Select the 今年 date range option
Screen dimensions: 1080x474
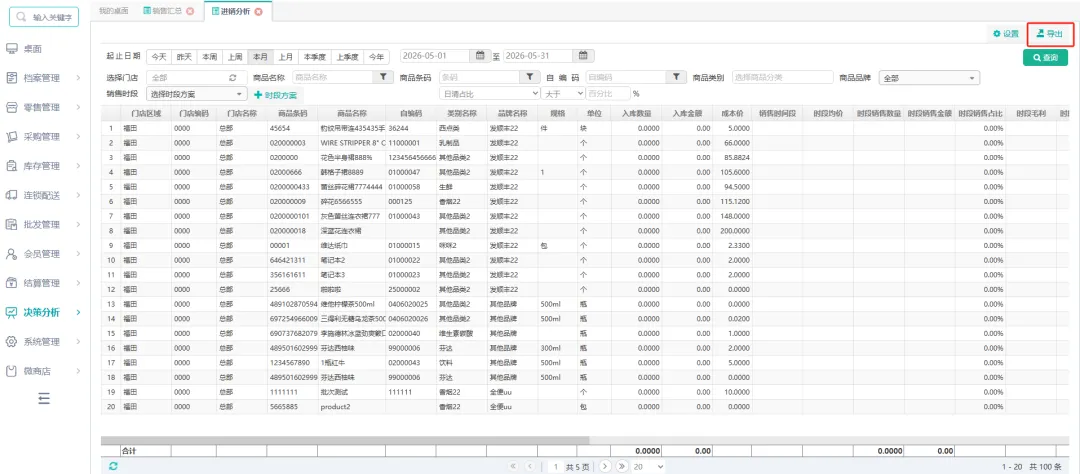click(376, 56)
